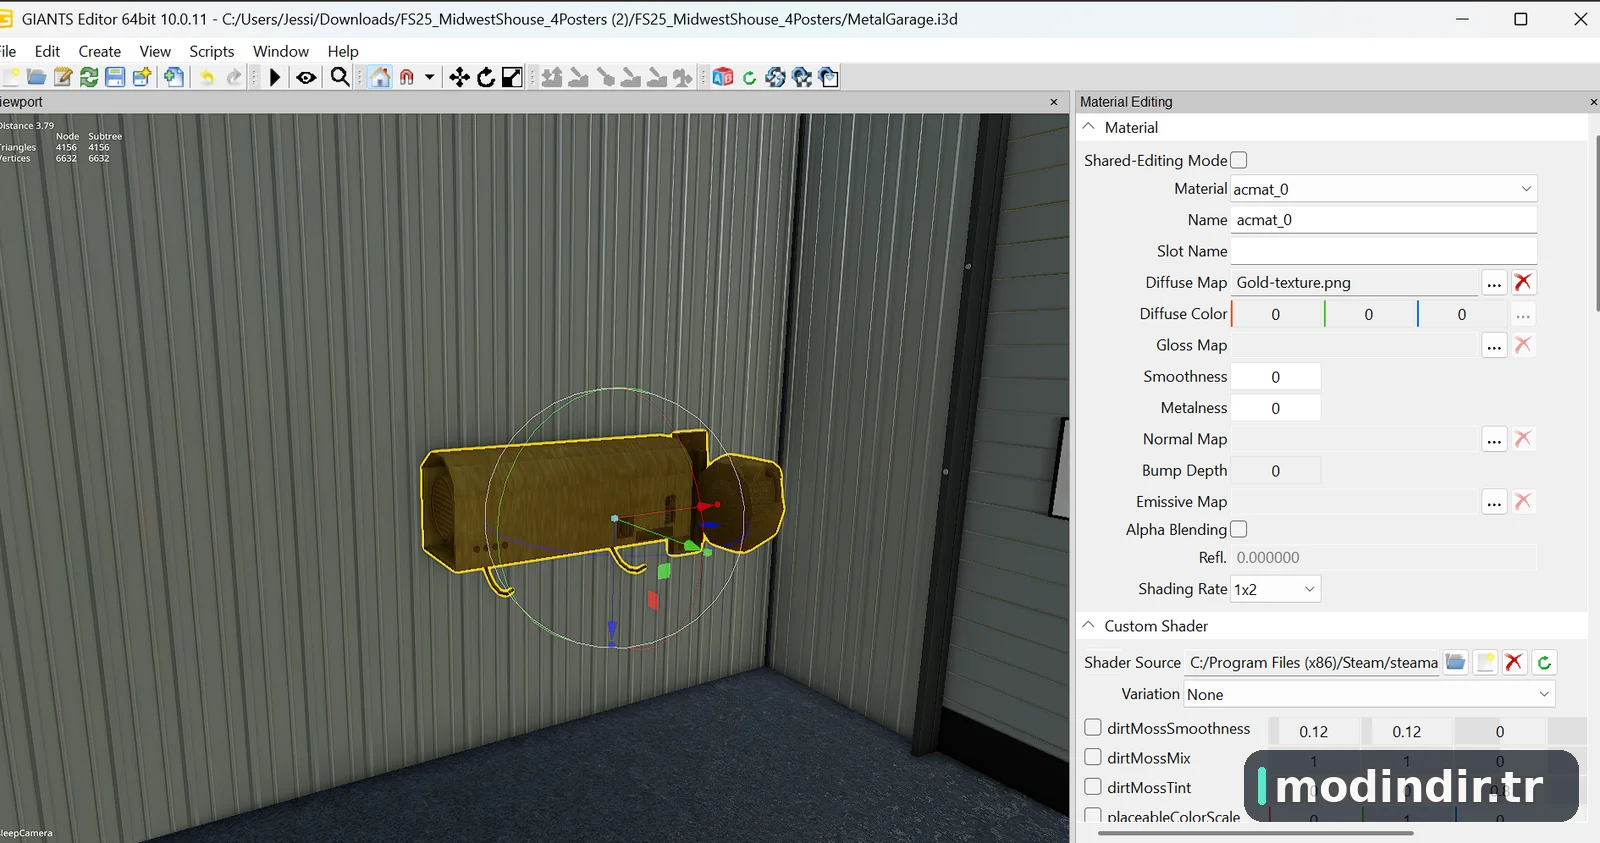The width and height of the screenshot is (1600, 843).
Task: Check the placeableColorScale checkbox
Action: pos(1093,816)
